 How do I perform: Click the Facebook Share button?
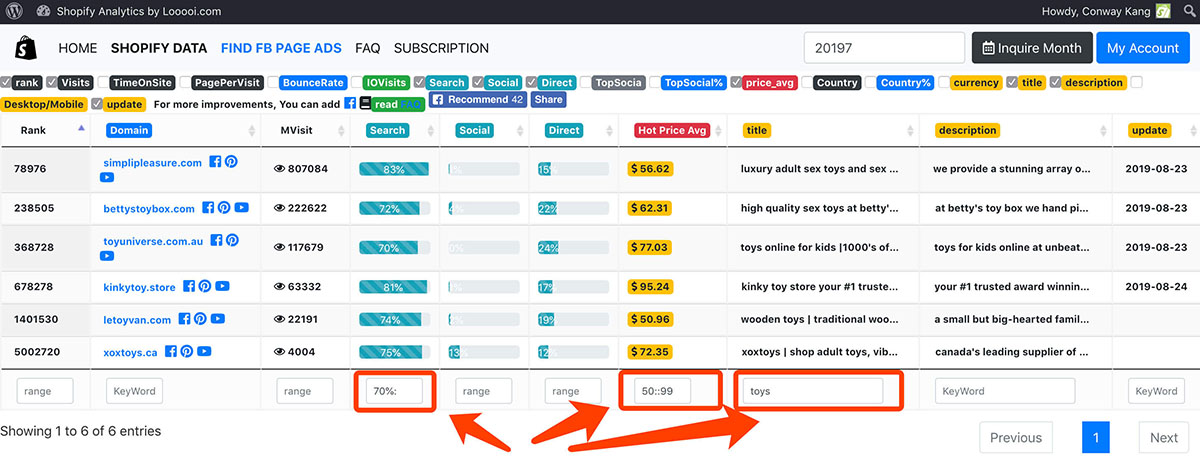point(548,100)
